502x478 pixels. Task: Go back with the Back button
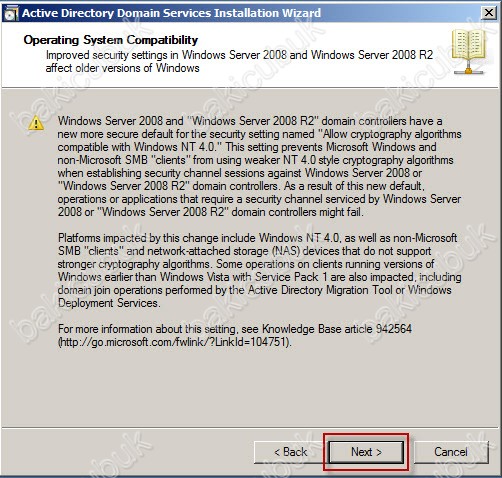(290, 452)
